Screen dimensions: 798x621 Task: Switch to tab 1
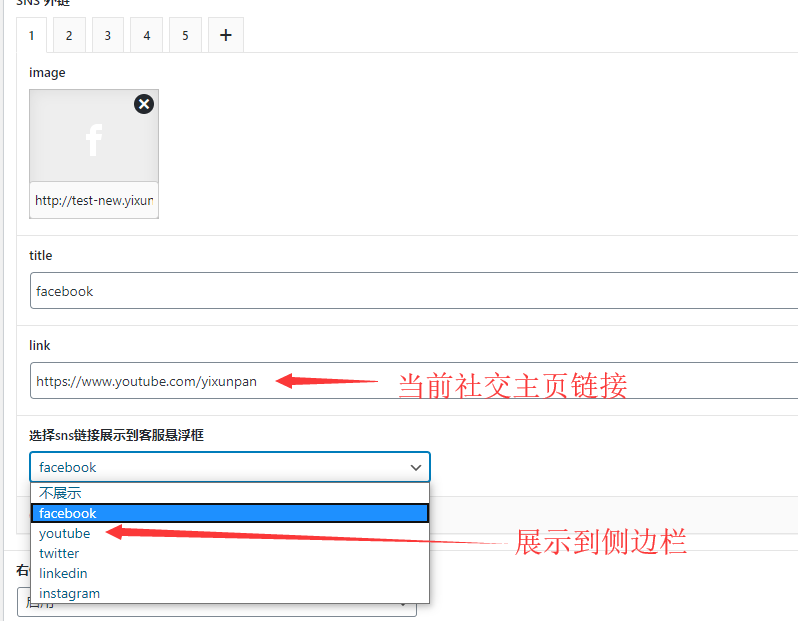tap(32, 35)
